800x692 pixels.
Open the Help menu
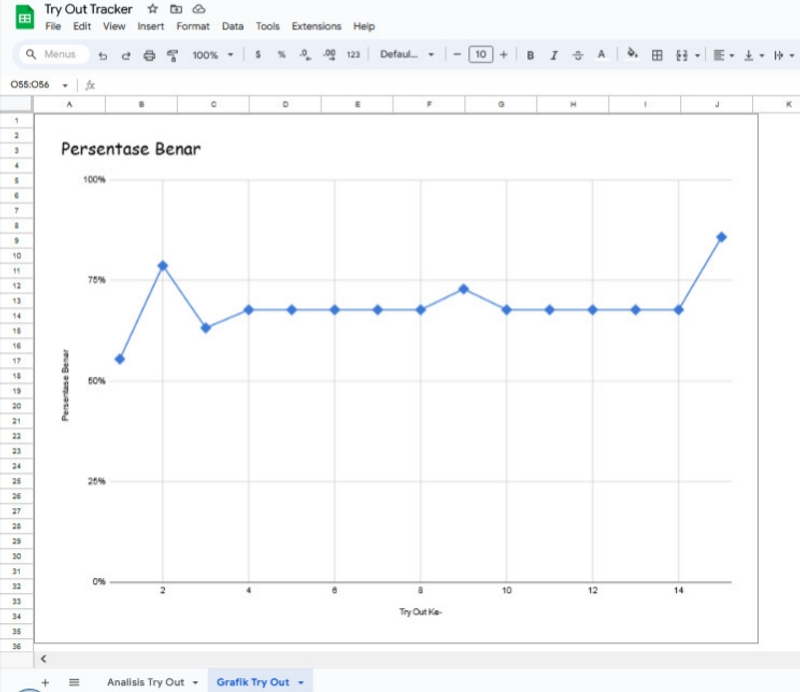tap(364, 26)
